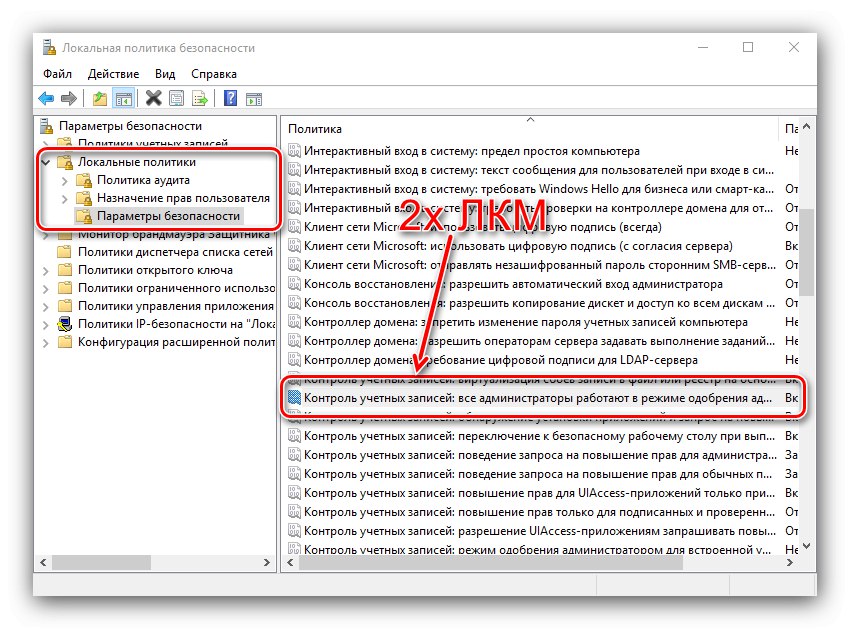Select Политики диспетчера списка сетей tree item
Viewport: 850px width, 629px height.
coord(175,252)
